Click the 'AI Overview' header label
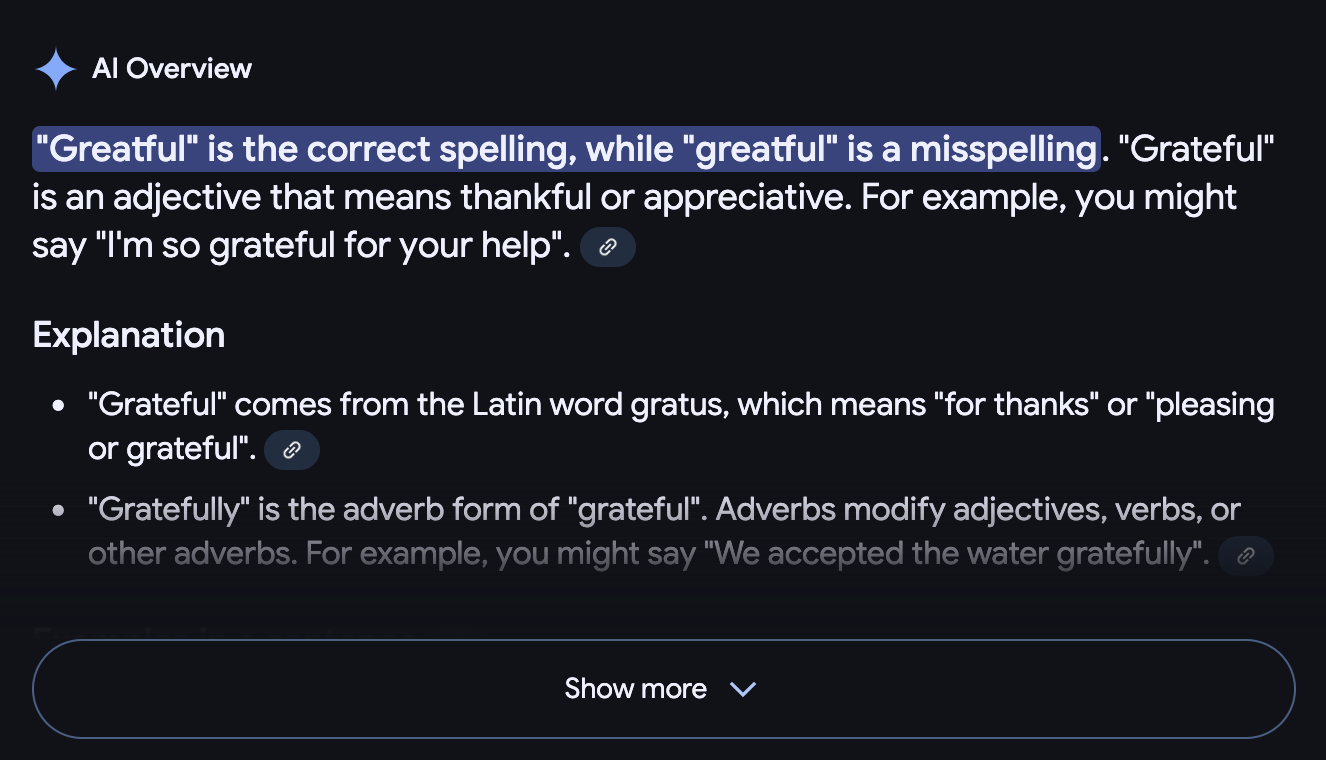The width and height of the screenshot is (1326, 760). [172, 68]
